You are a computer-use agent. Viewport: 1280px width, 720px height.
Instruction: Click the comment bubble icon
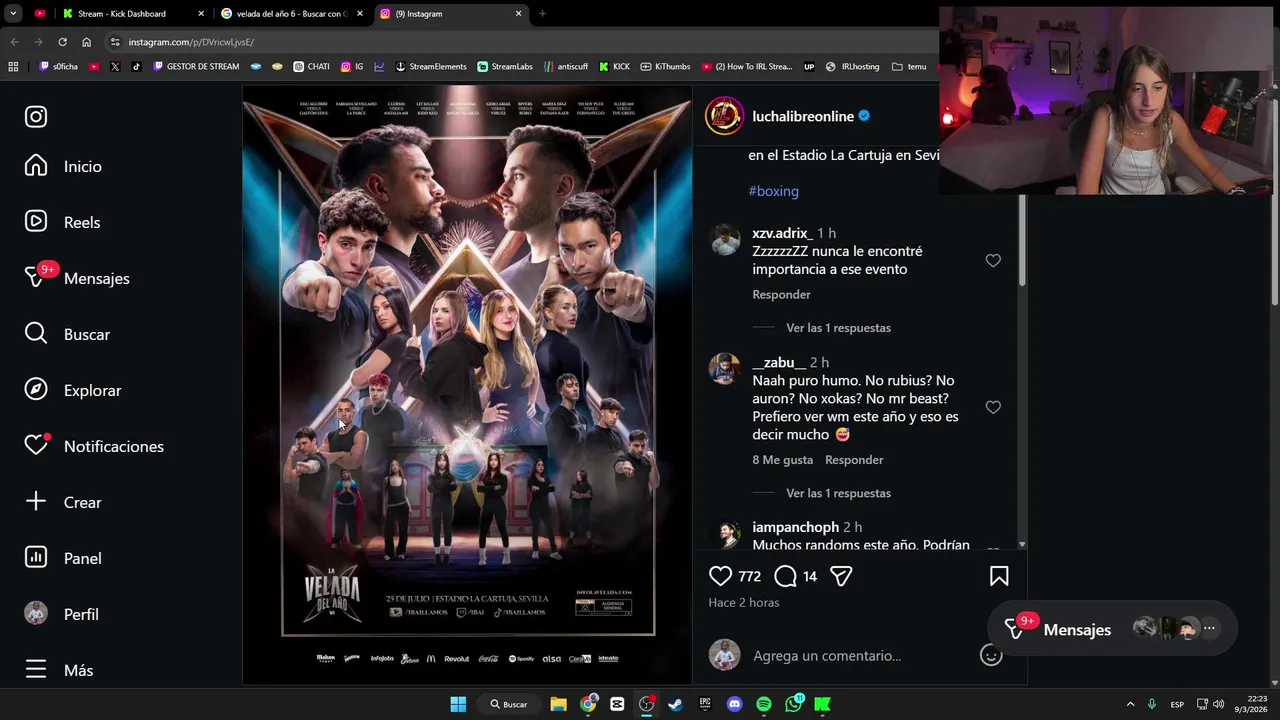click(786, 576)
